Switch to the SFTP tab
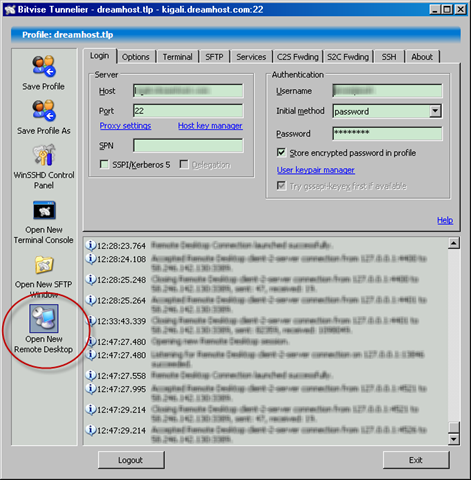Image resolution: width=471 pixels, height=480 pixels. 214,57
